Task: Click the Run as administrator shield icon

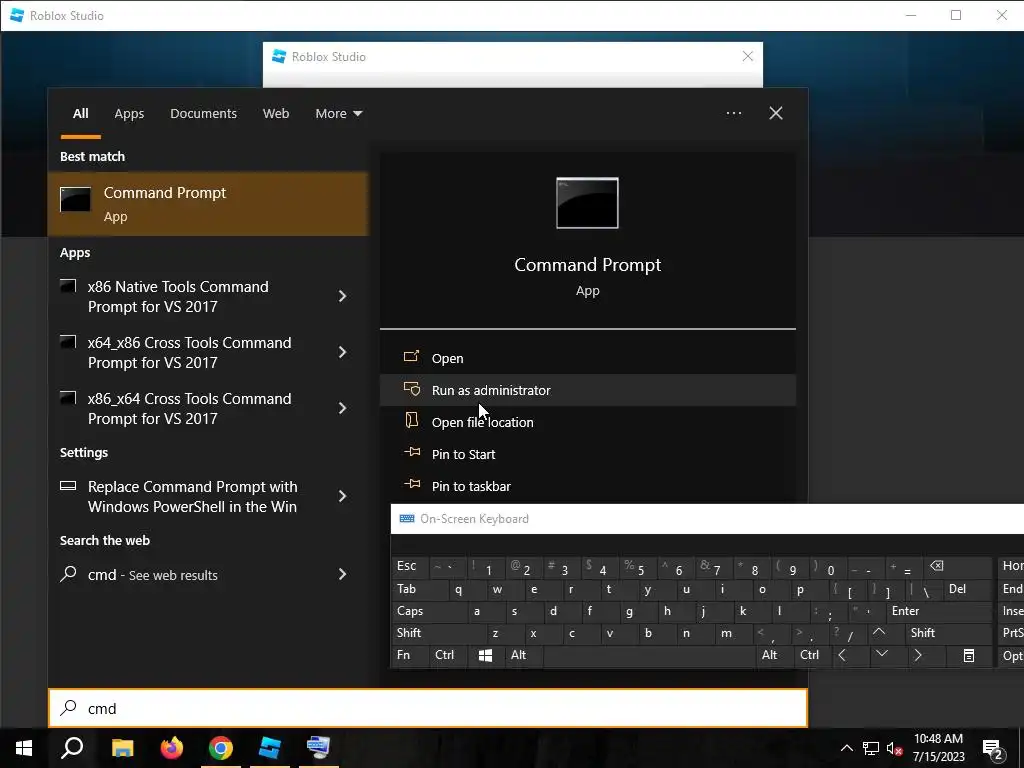Action: (x=411, y=389)
